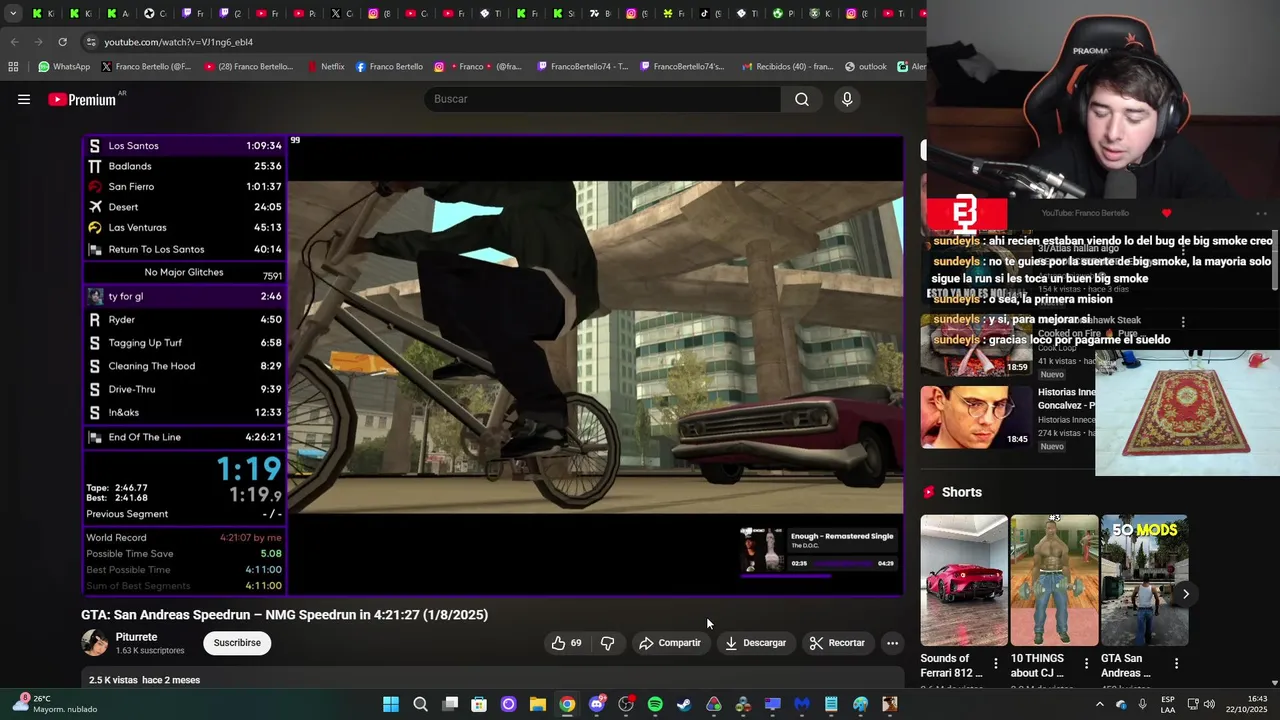Screen dimensions: 1280x720
Task: Open Windows Start menu
Action: pos(391,704)
